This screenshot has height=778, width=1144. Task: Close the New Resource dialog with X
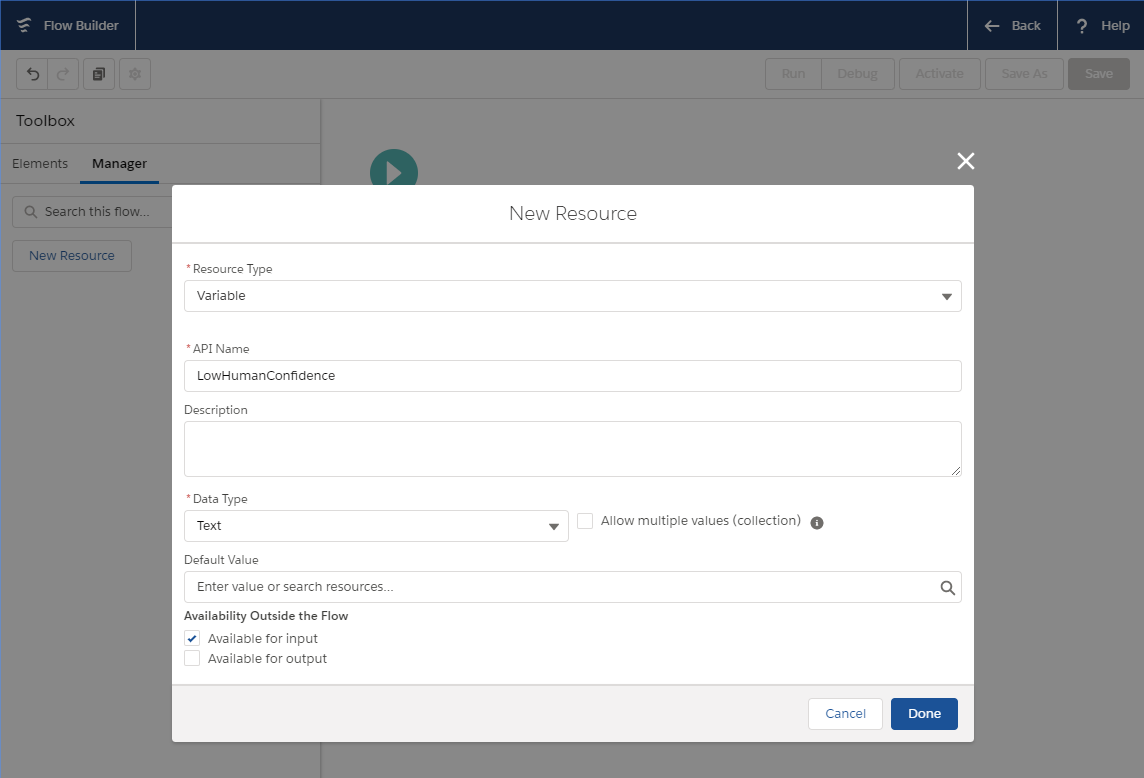[965, 161]
